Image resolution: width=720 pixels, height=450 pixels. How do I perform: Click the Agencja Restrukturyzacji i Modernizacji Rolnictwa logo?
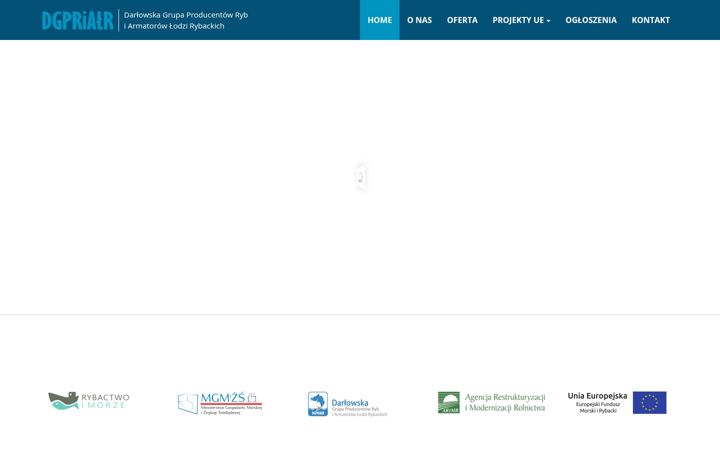[x=491, y=402]
